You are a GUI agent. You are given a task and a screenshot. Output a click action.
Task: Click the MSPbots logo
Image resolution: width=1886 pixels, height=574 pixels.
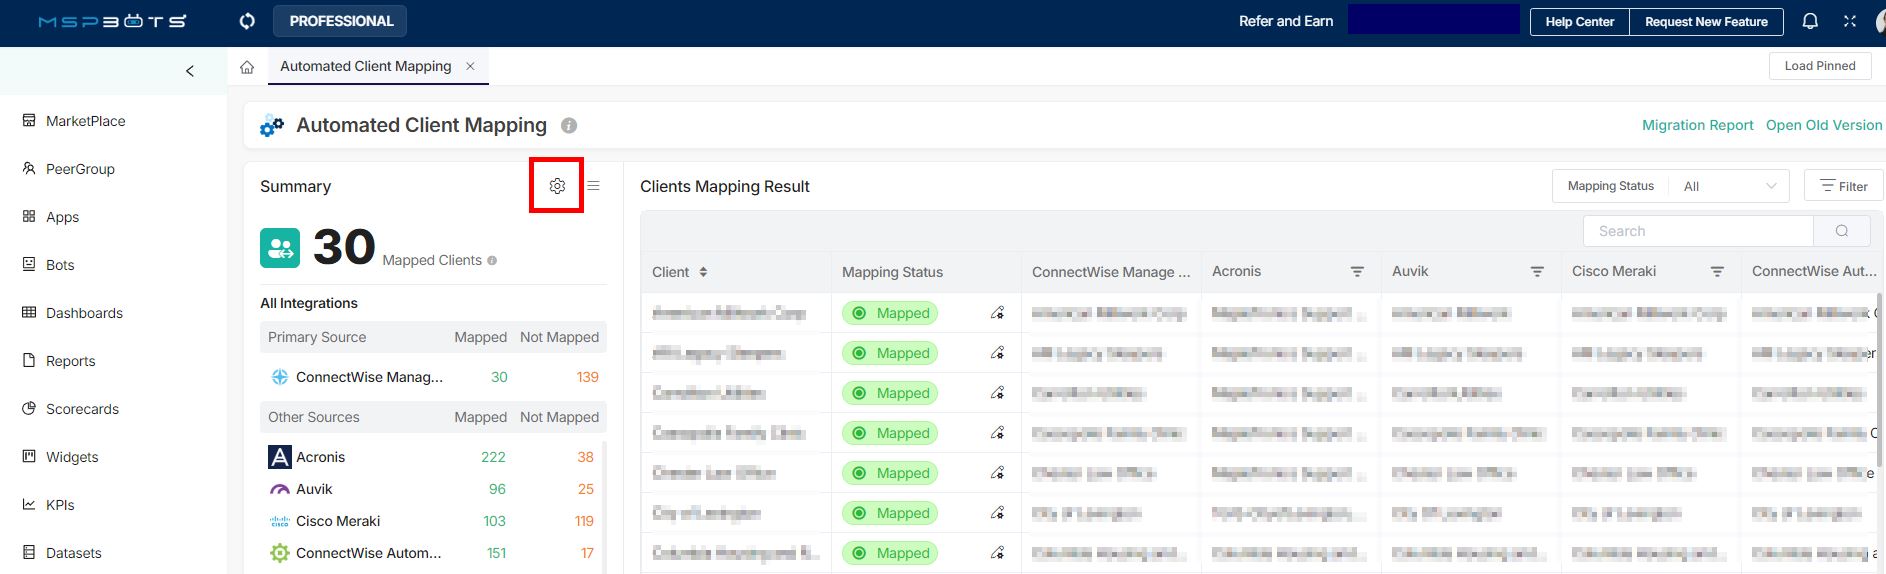click(x=112, y=21)
